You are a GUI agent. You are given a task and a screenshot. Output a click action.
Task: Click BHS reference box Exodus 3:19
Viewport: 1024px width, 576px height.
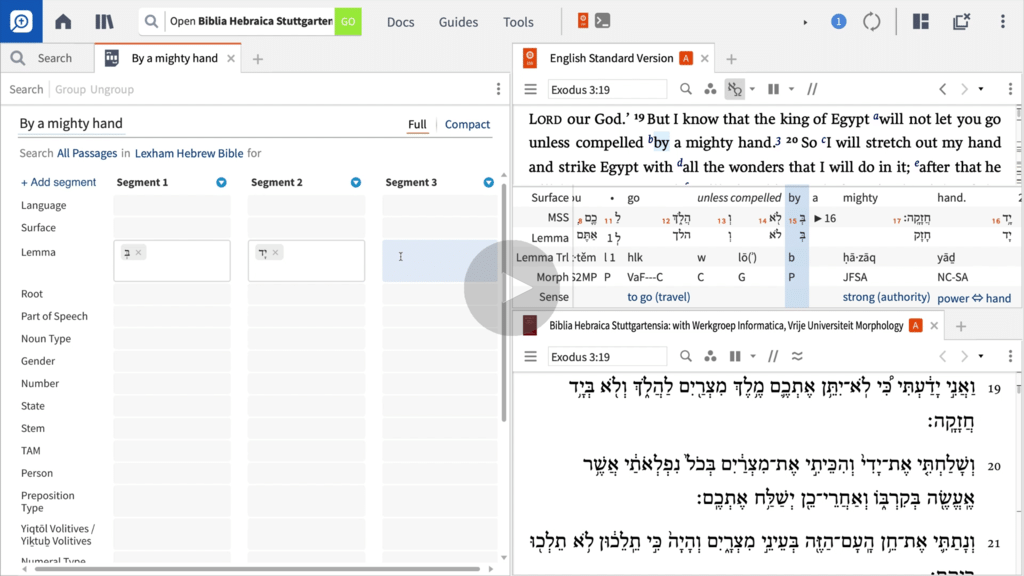coord(607,357)
